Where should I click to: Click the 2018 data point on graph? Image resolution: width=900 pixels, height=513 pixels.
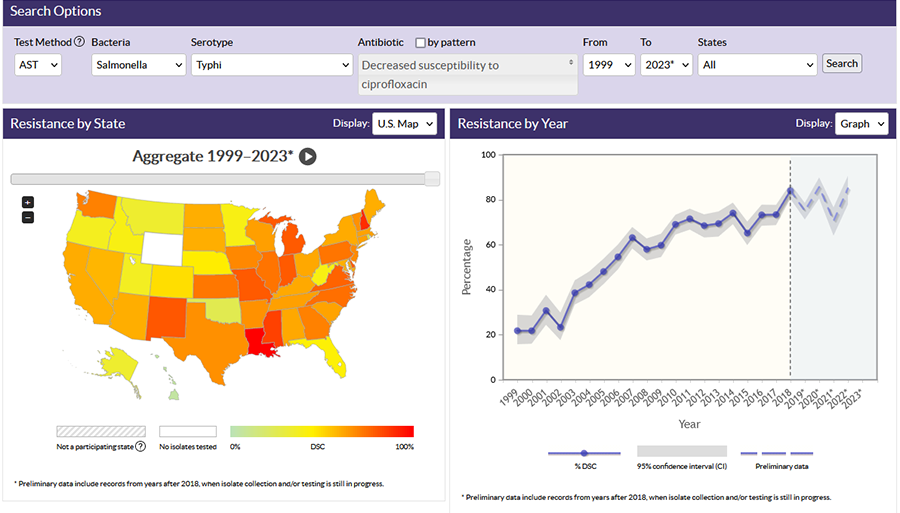[790, 191]
